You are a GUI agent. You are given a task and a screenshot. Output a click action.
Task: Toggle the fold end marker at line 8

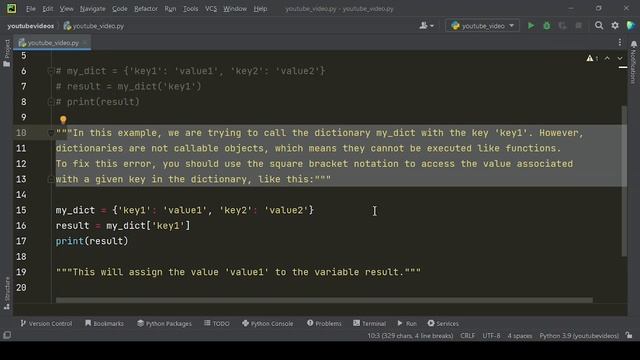coord(51,102)
